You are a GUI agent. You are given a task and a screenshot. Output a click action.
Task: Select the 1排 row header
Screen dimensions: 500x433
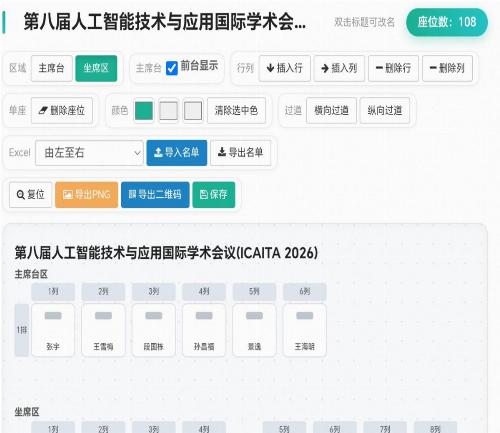tap(22, 330)
